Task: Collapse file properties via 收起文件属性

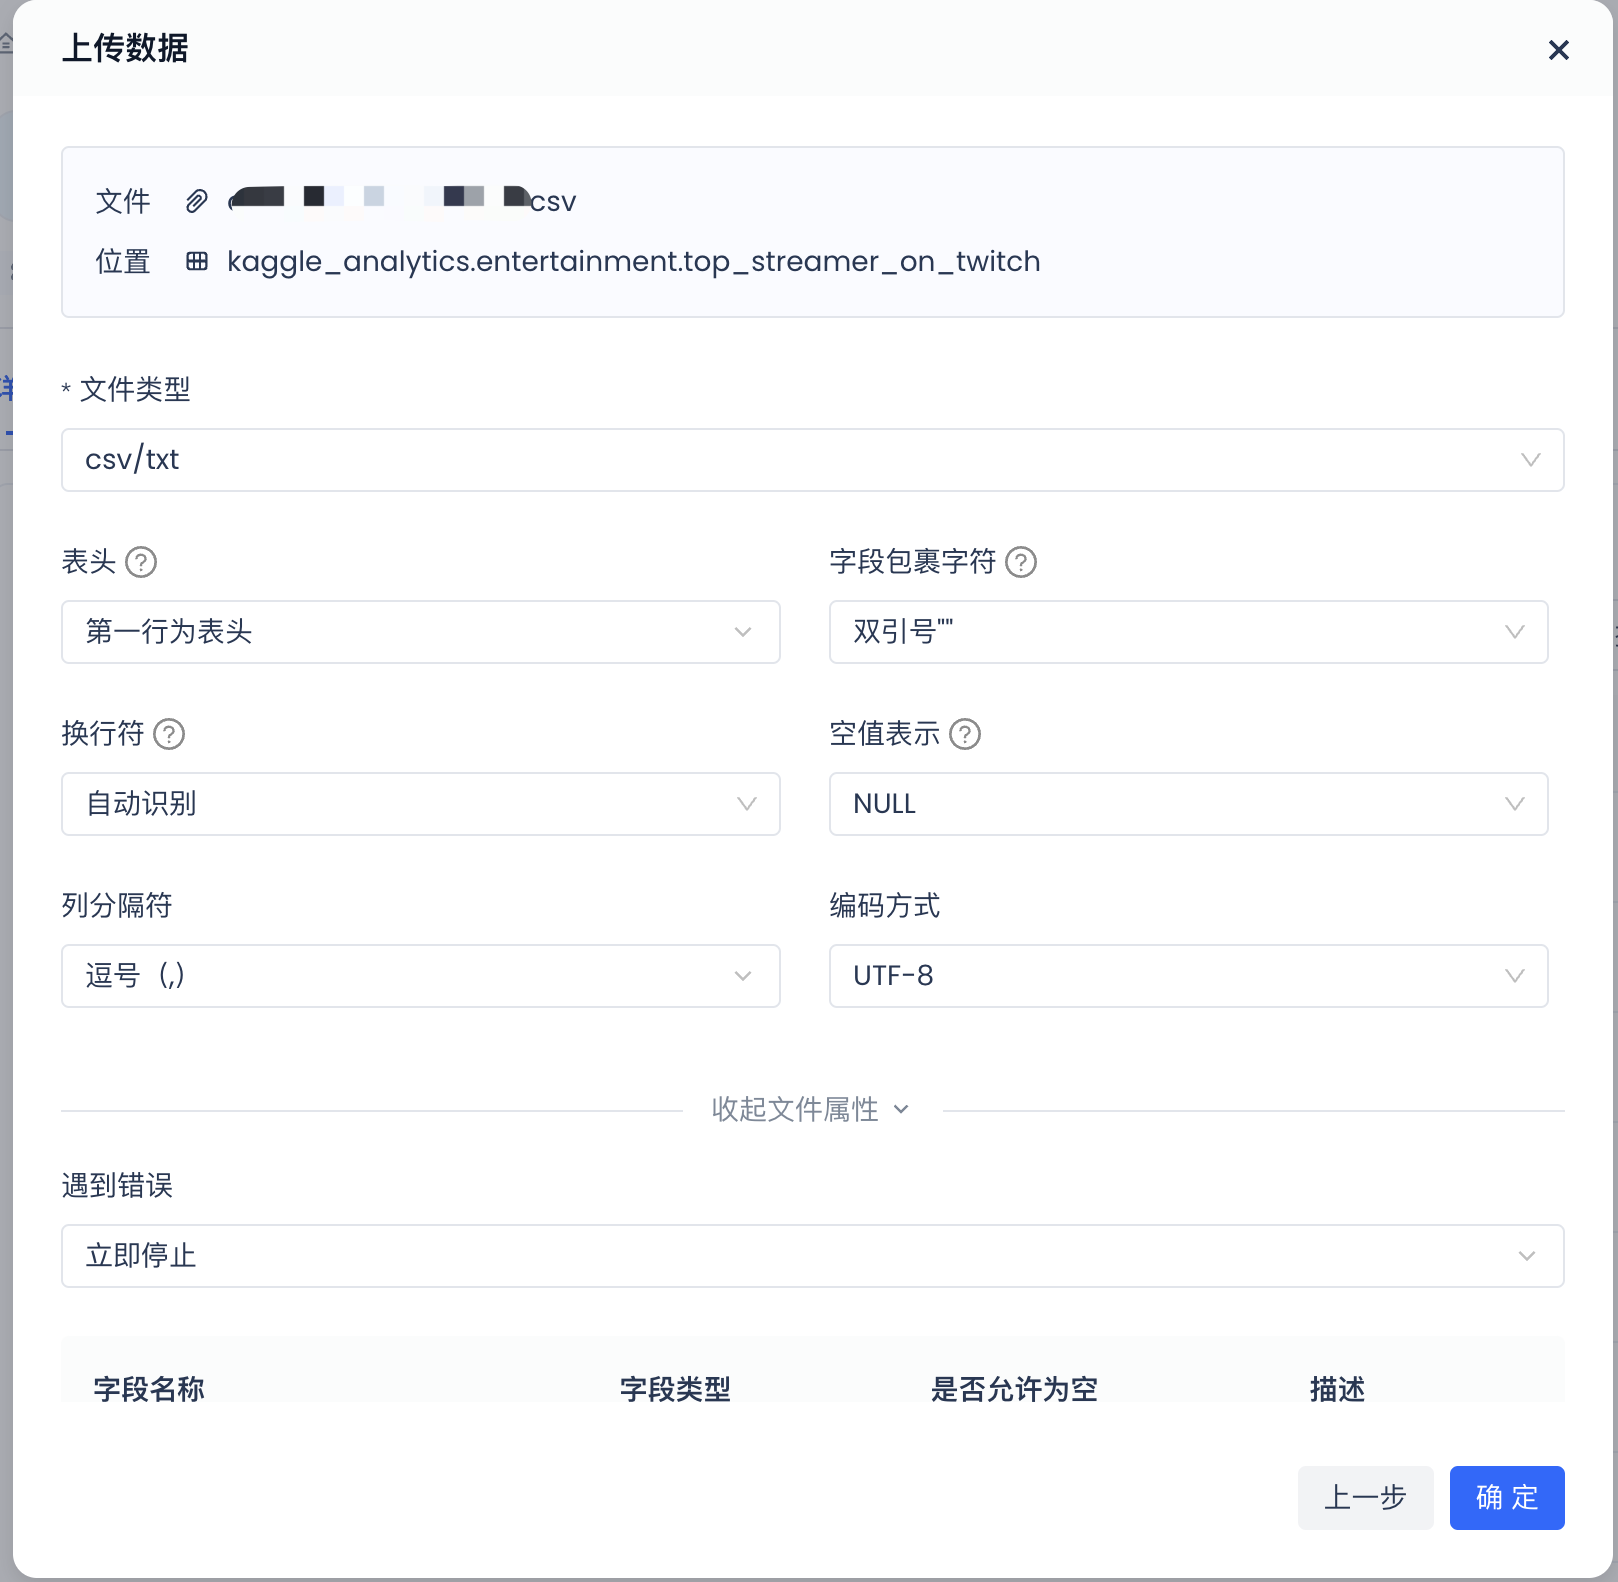Action: [810, 1109]
